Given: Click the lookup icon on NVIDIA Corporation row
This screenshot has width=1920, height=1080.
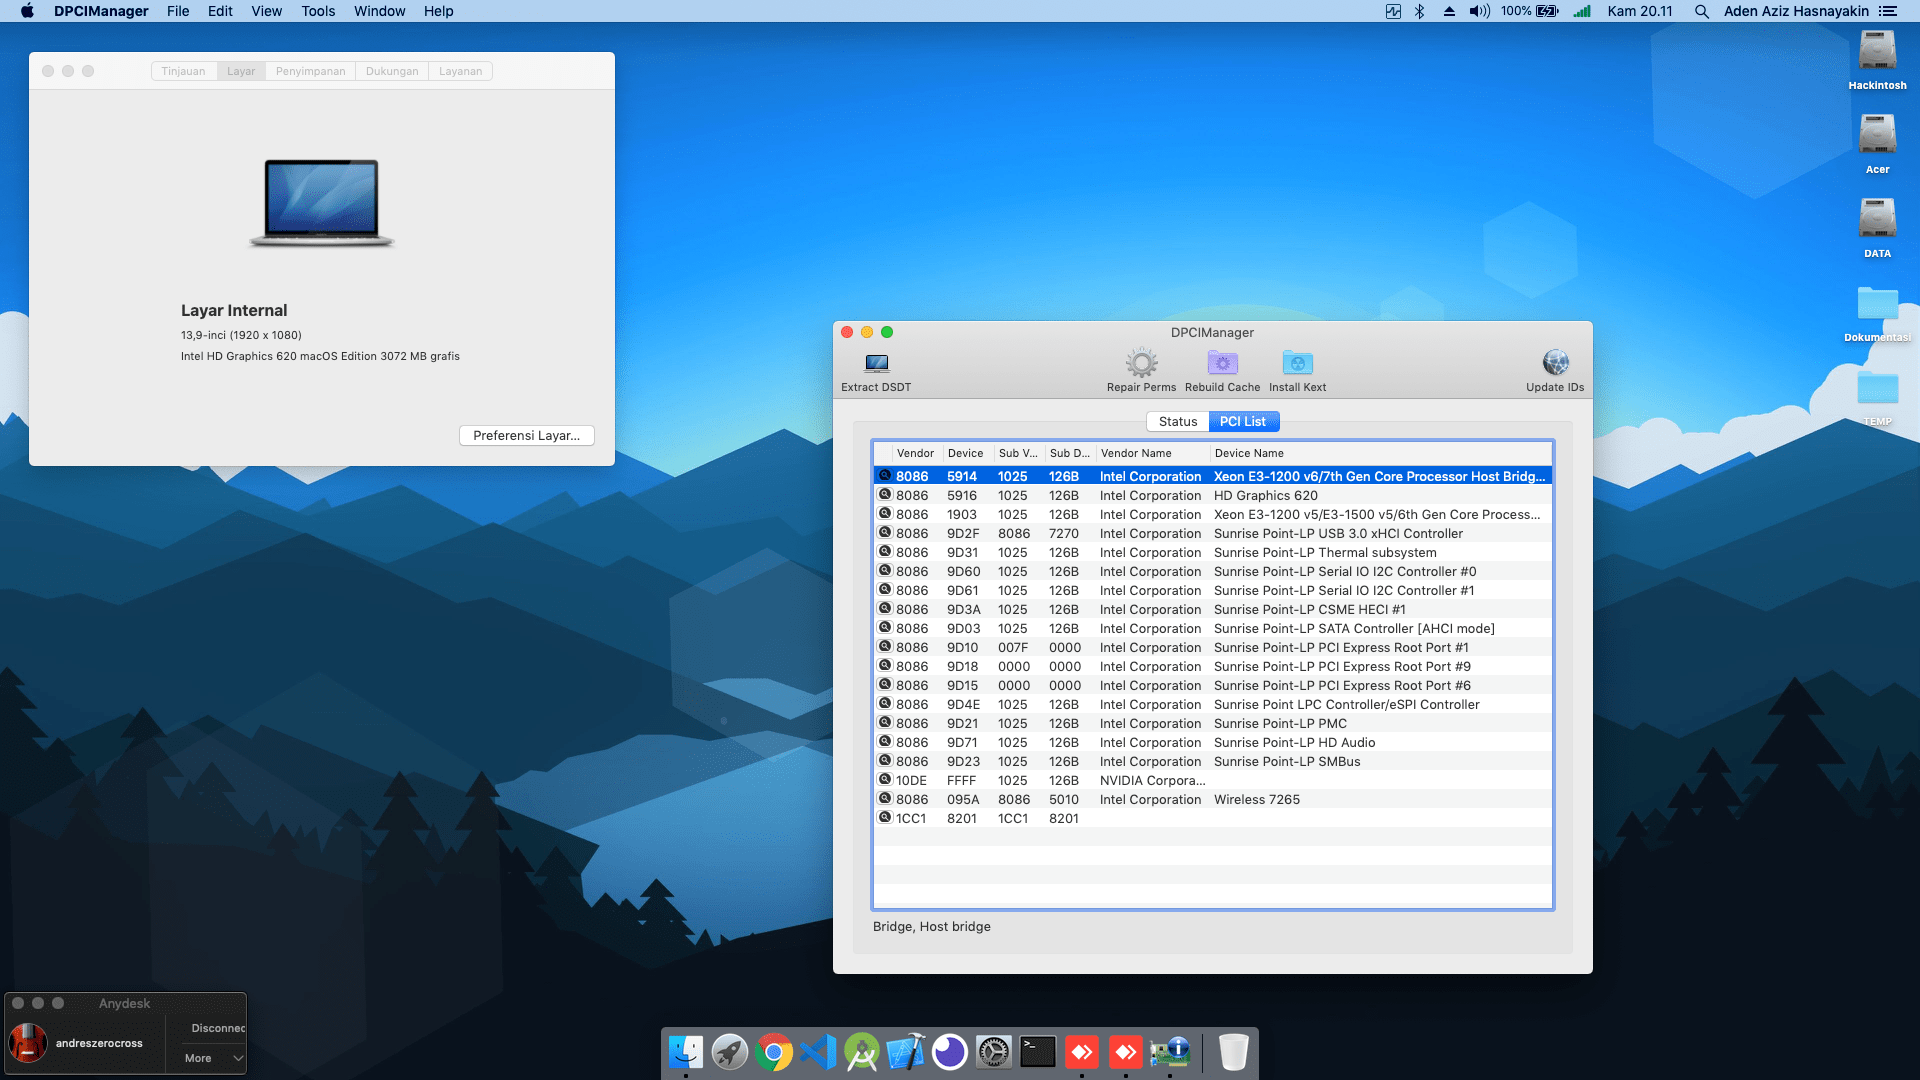Looking at the screenshot, I should pyautogui.click(x=885, y=780).
